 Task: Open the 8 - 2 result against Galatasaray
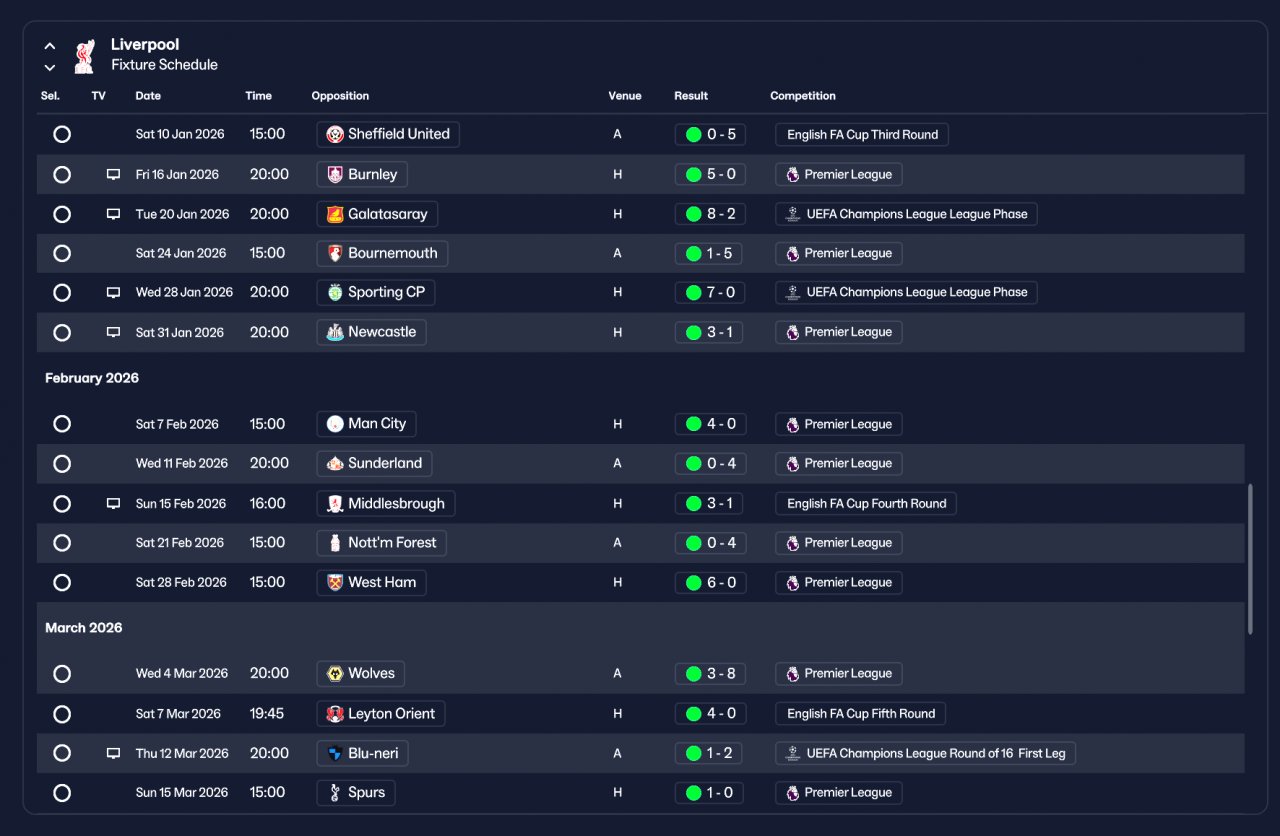coord(710,214)
